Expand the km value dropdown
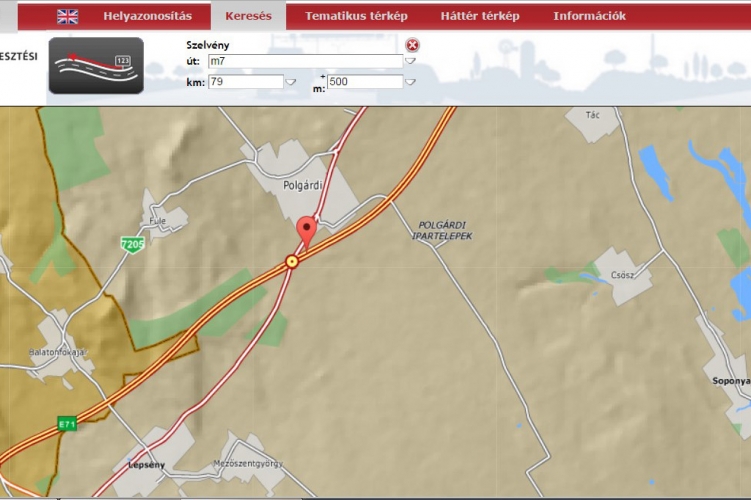Viewport: 751px width, 500px height. point(291,83)
